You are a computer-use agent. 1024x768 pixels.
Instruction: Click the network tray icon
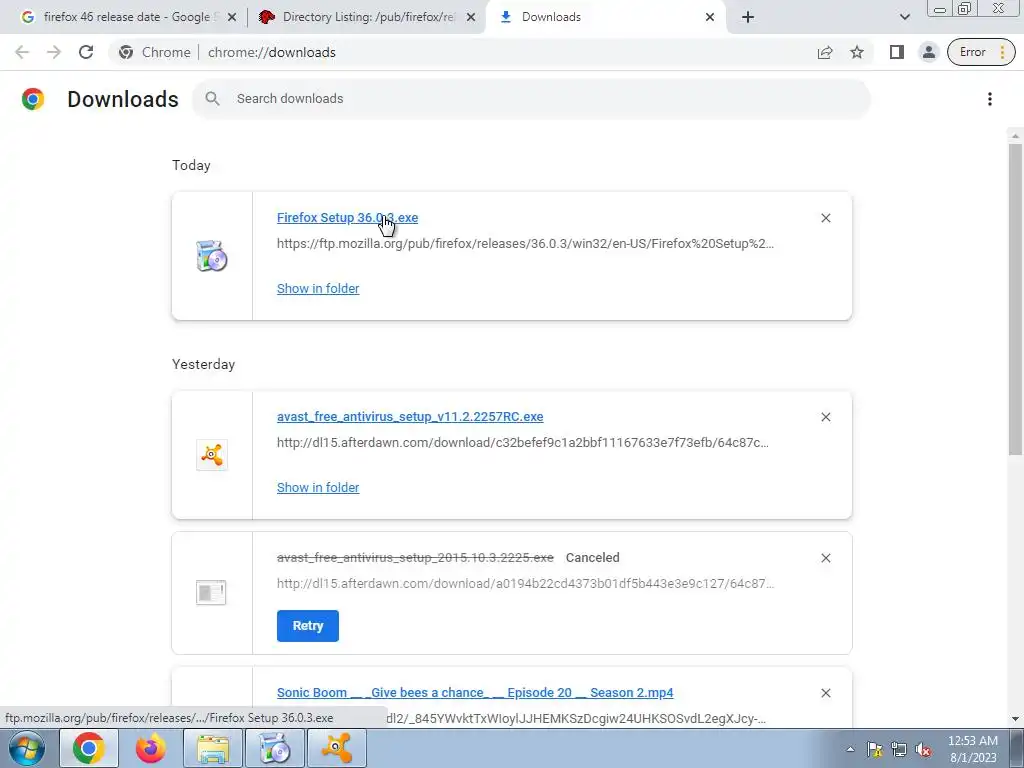click(x=899, y=750)
